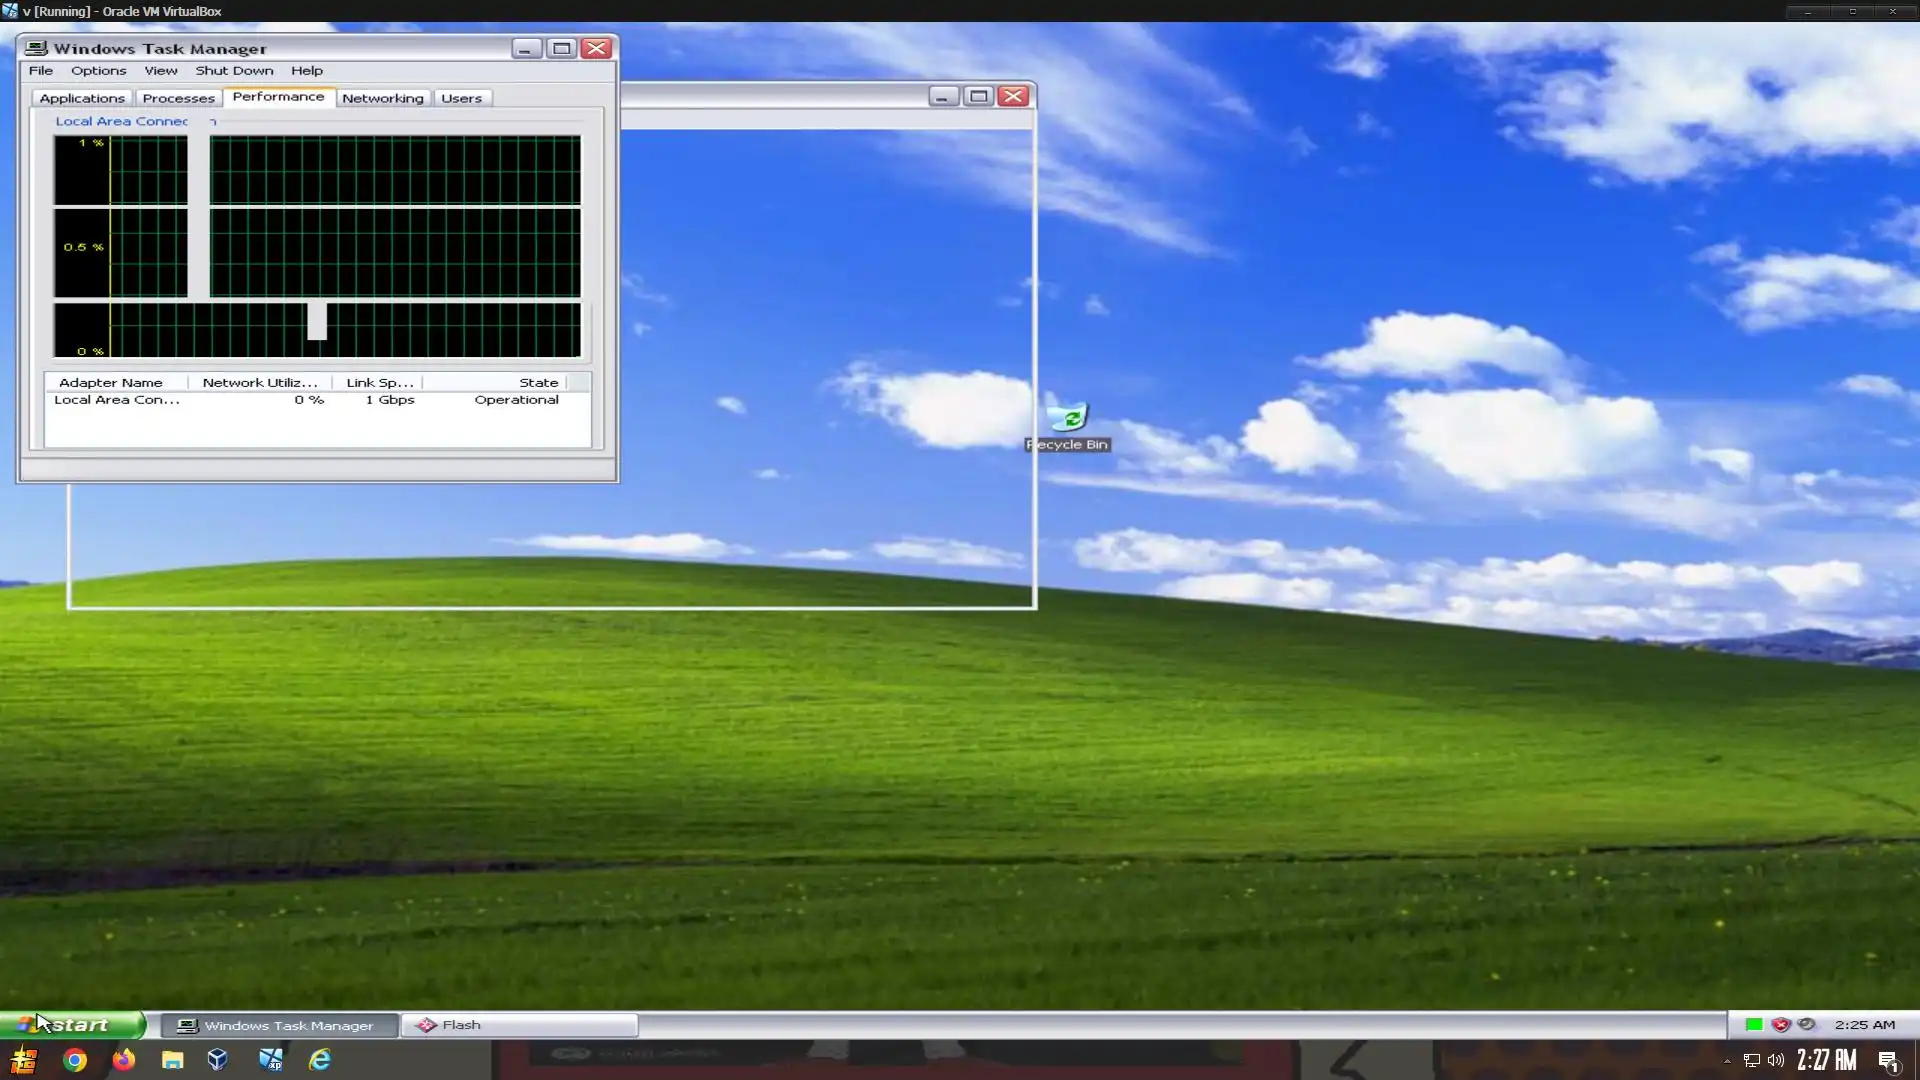Open Internet Explorer from host taskbar
1920x1080 pixels.
pos(320,1060)
